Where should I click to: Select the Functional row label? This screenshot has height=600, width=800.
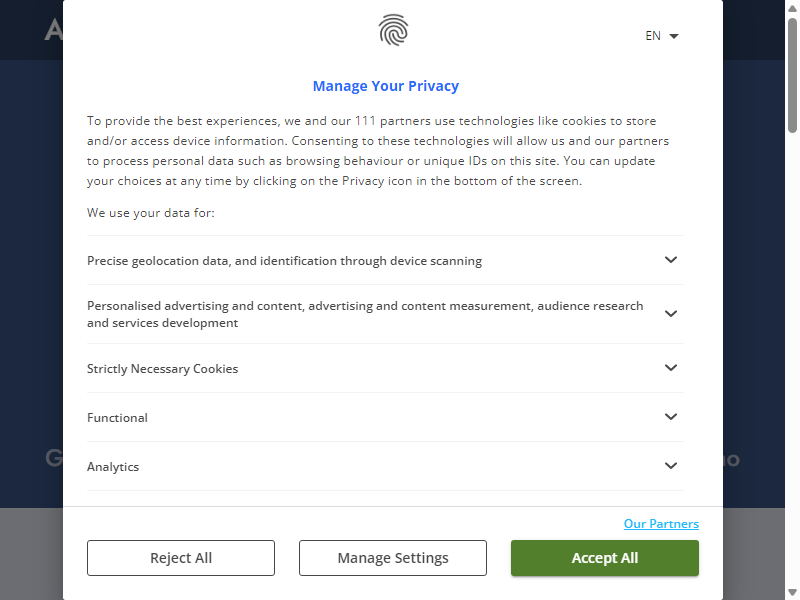tap(117, 418)
